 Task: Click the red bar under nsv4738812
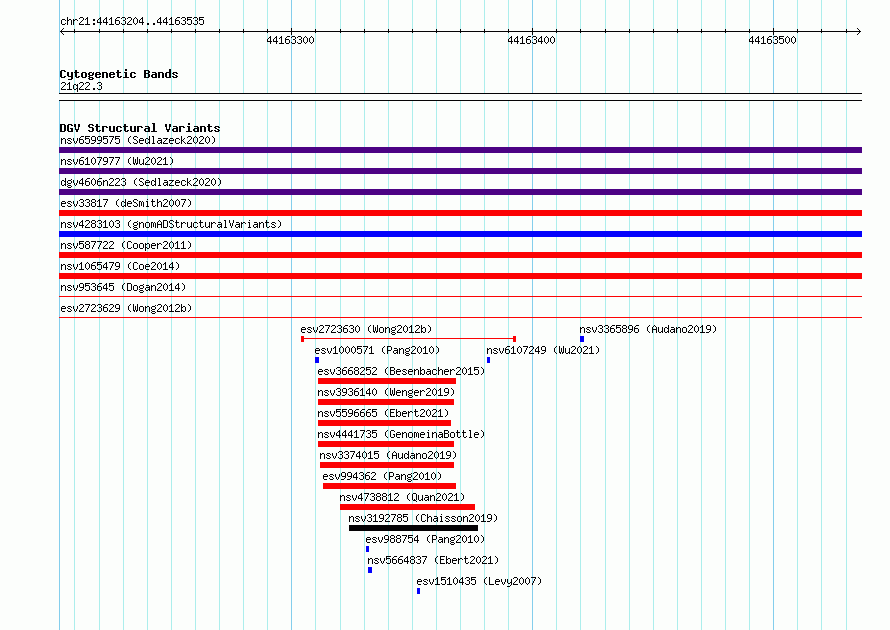[x=408, y=507]
